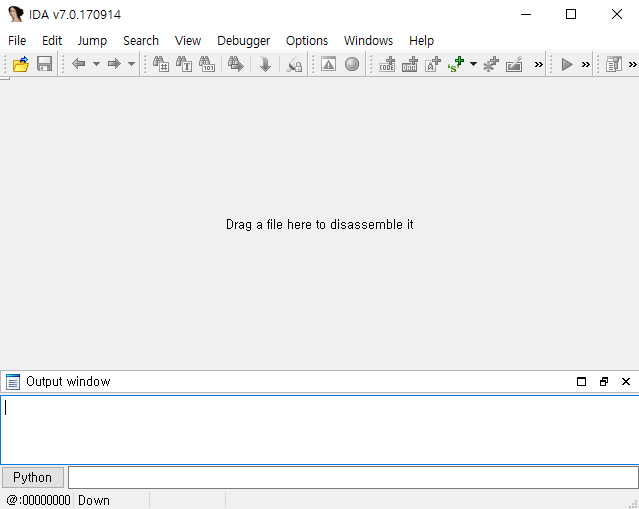
Task: Search for text with binoculars T icon
Action: pos(184,64)
